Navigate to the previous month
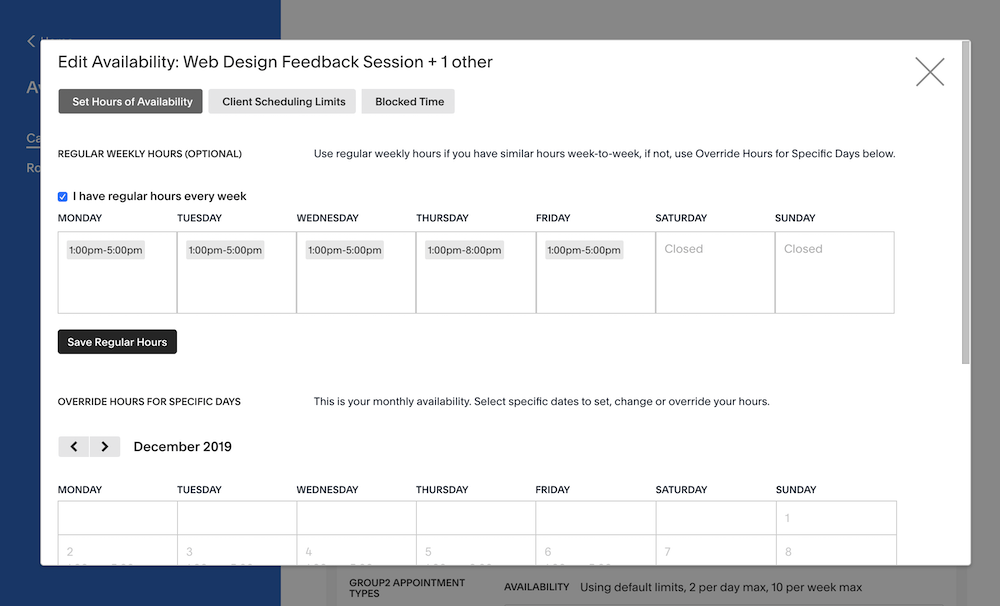Image resolution: width=1000 pixels, height=606 pixels. [74, 446]
